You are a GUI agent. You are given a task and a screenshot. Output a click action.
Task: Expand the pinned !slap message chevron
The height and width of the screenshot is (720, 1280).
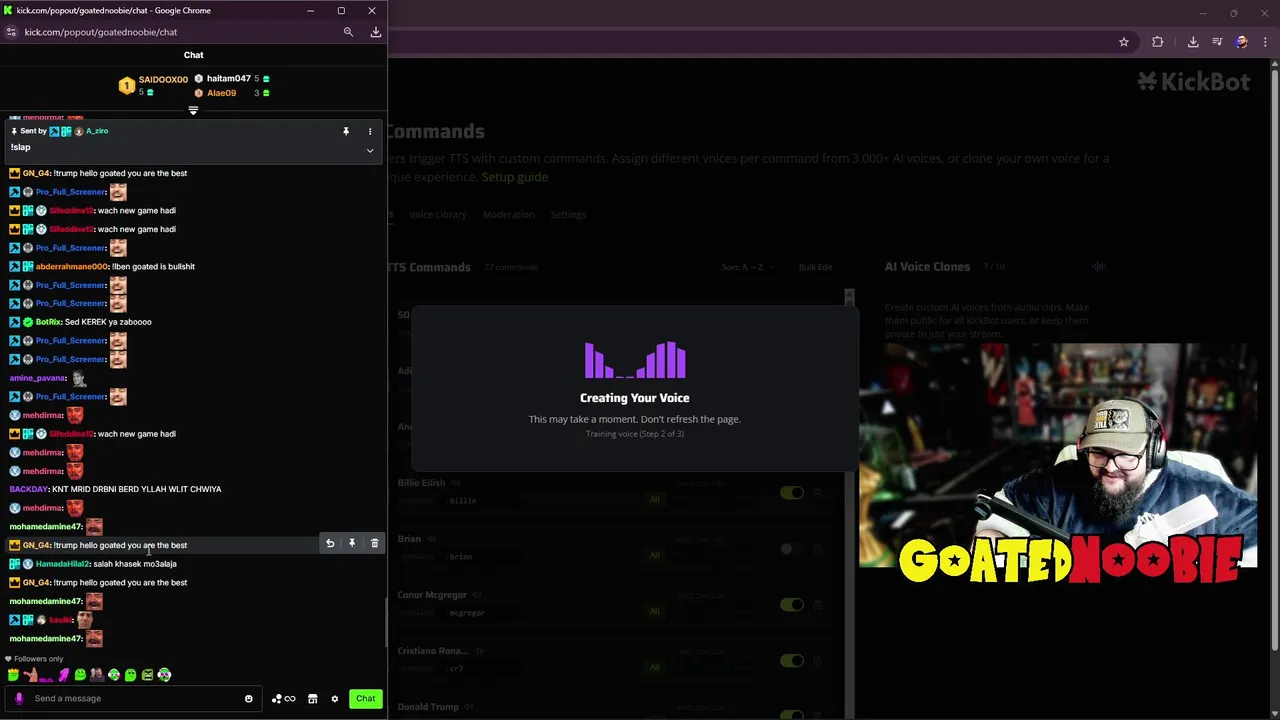[370, 150]
